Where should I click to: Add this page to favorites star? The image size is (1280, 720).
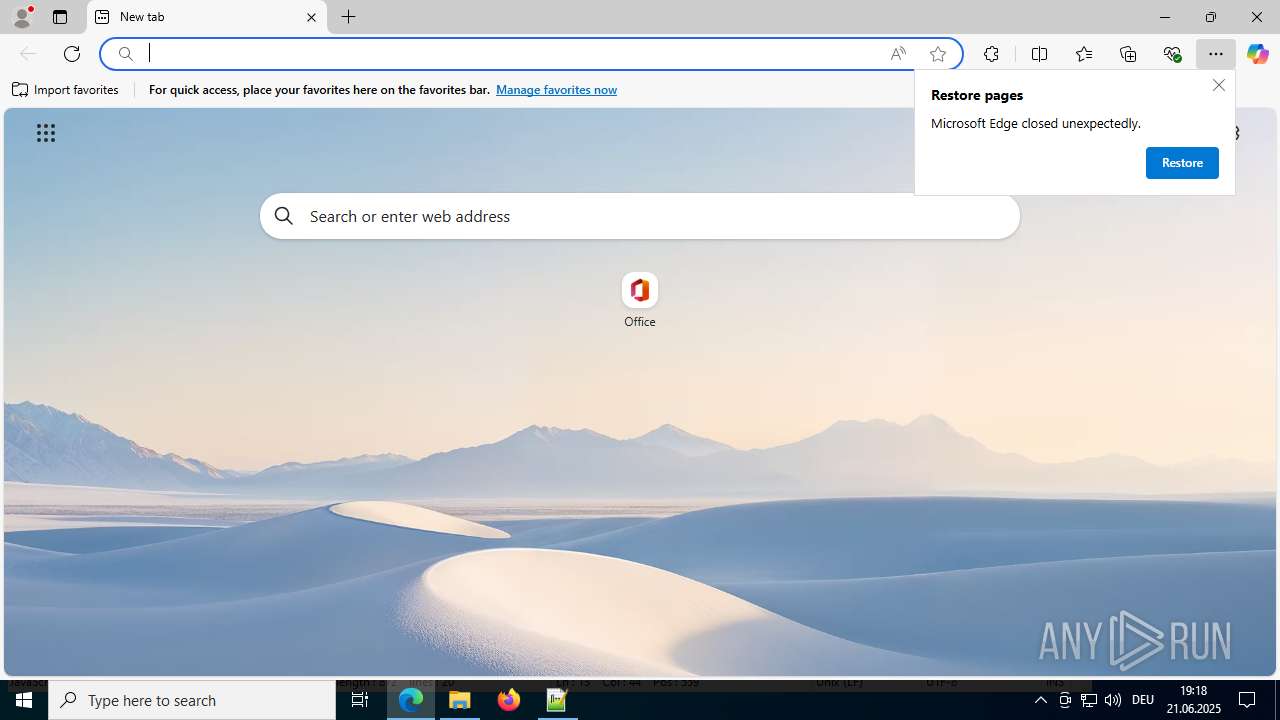[x=938, y=54]
